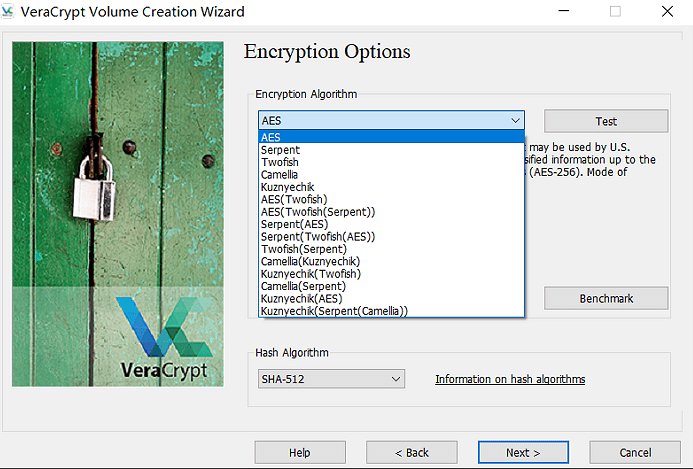Click the VeraCrypt padlock banner image
This screenshot has width=693, height=469.
pos(118,214)
